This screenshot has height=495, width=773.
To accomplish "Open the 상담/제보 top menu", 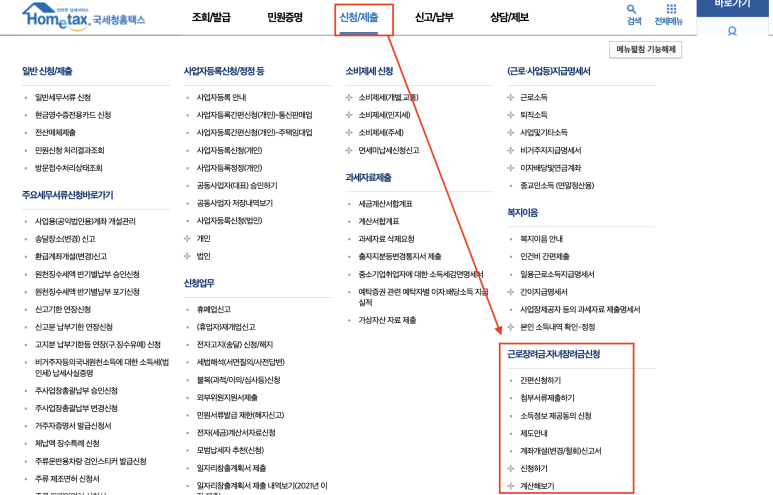I will click(509, 17).
